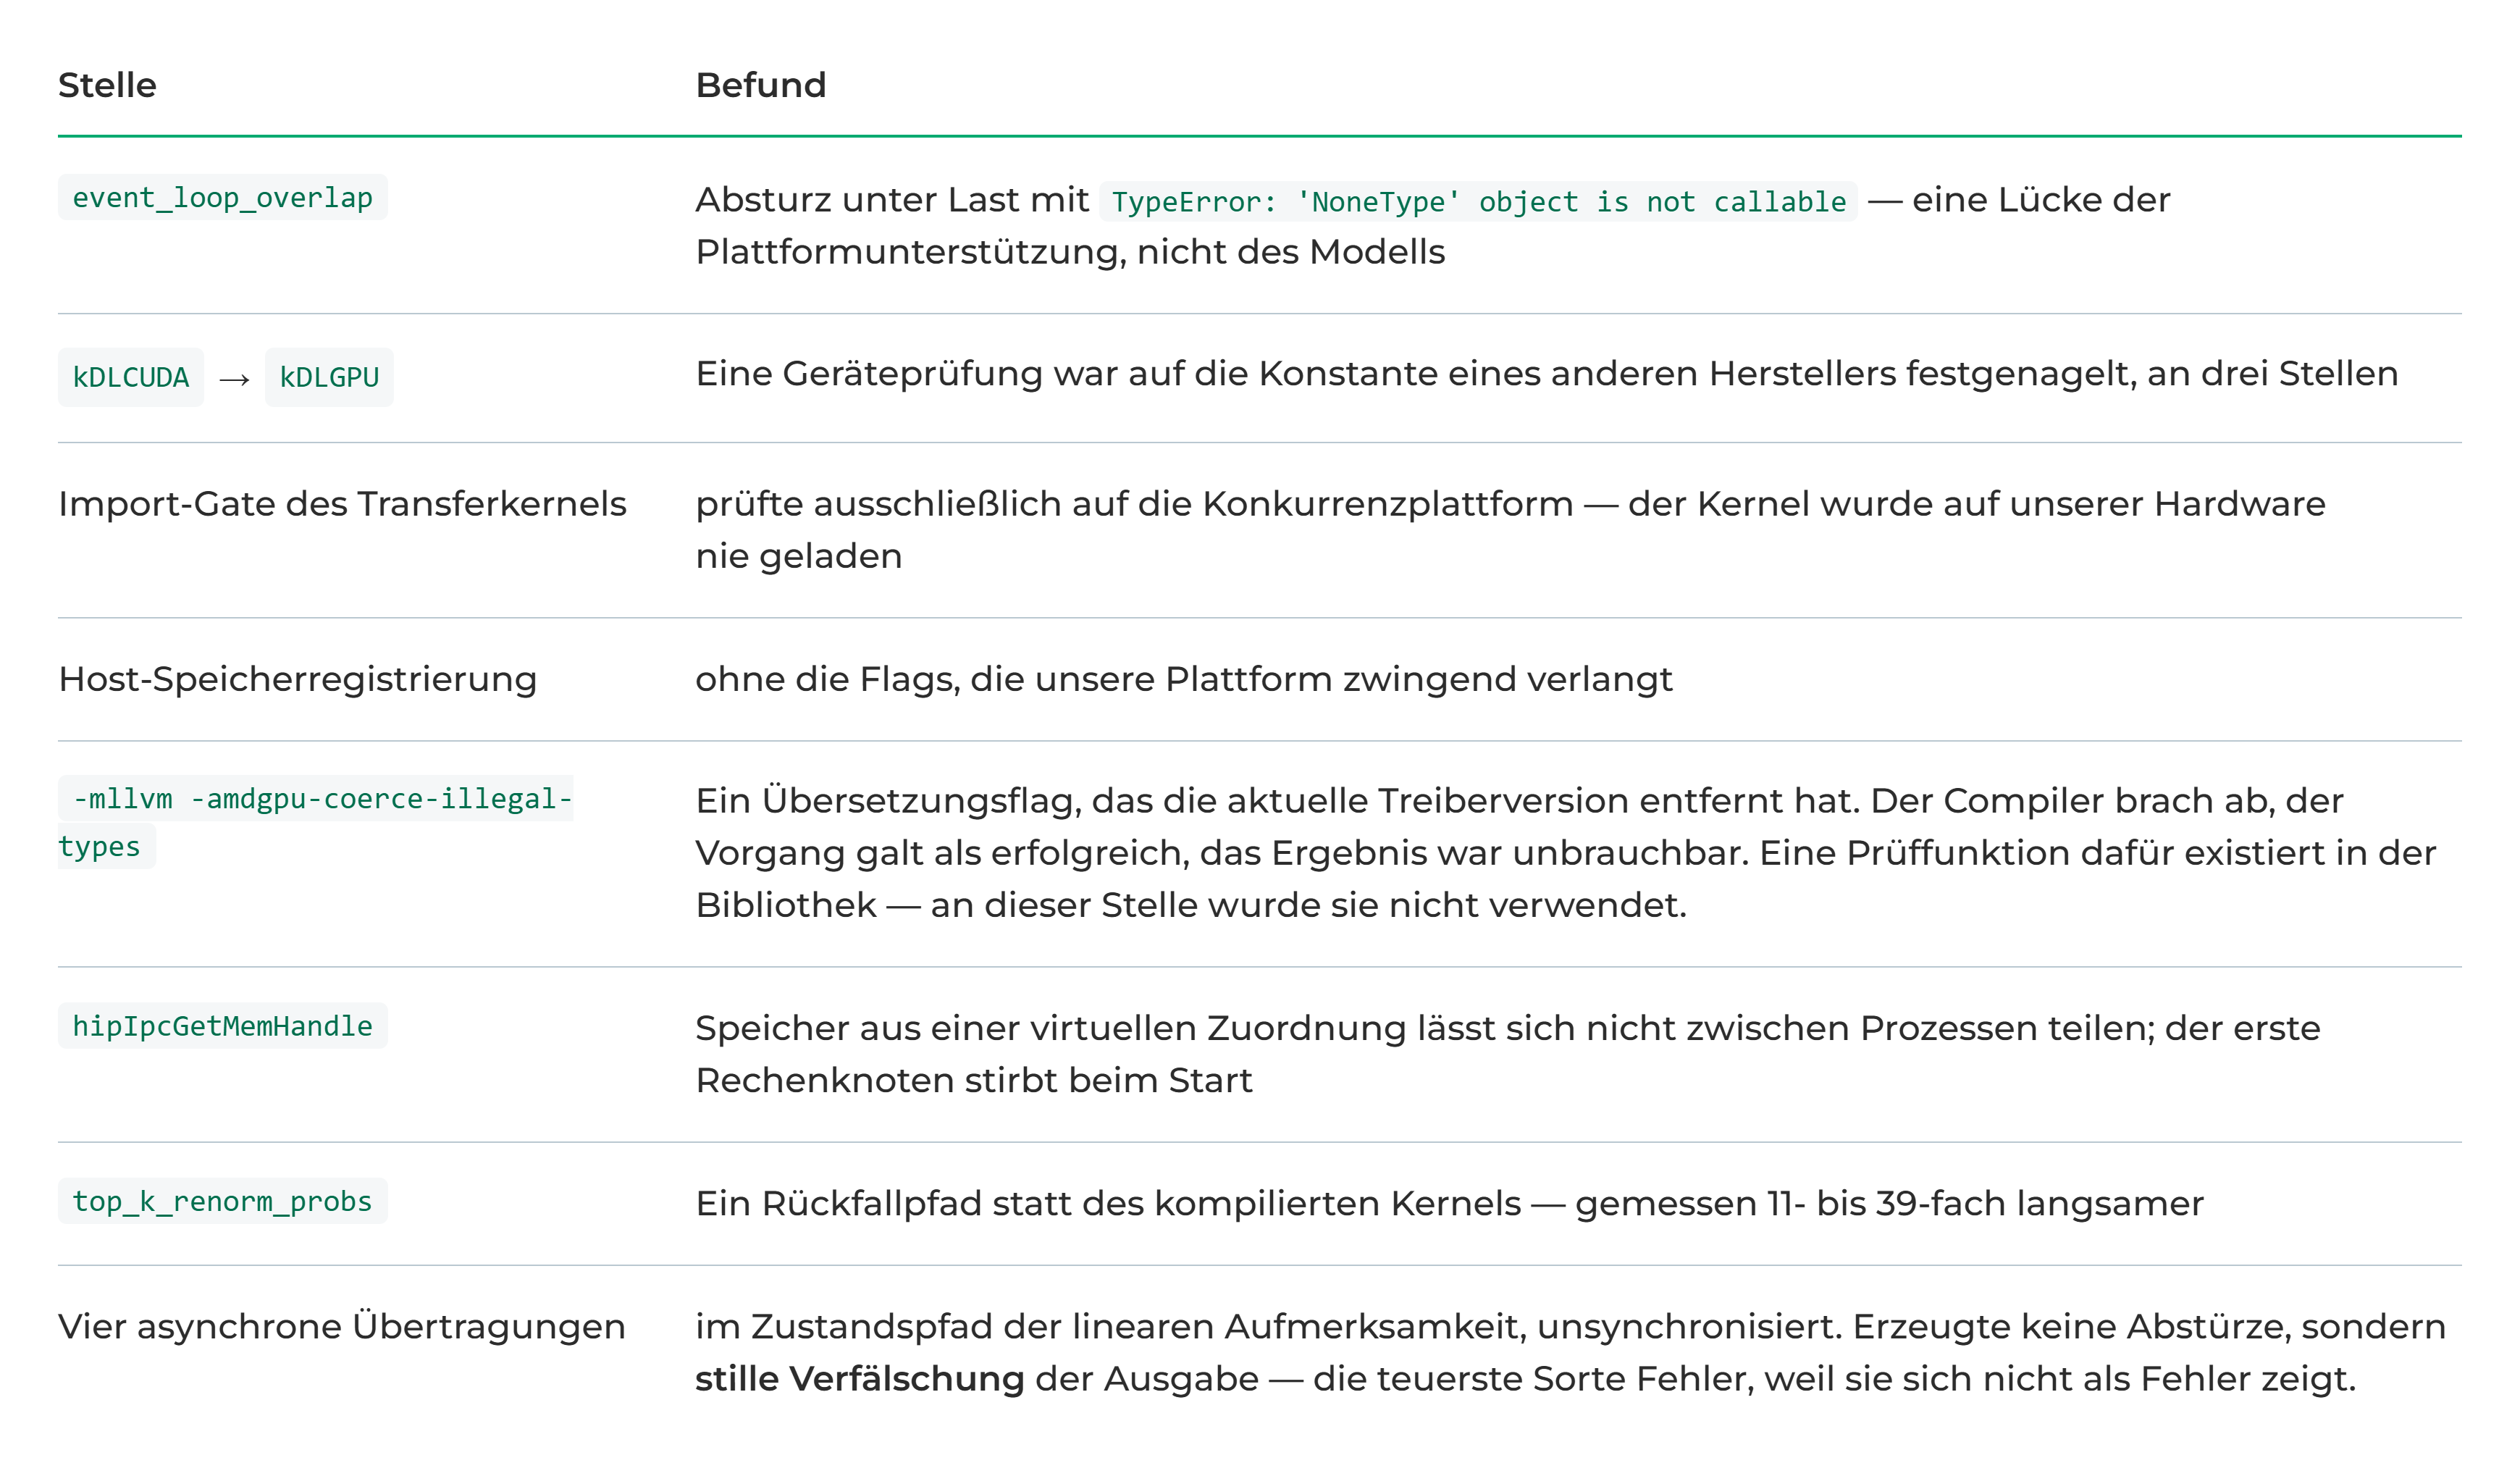
Task: Click the Stelle column header
Action: [107, 85]
